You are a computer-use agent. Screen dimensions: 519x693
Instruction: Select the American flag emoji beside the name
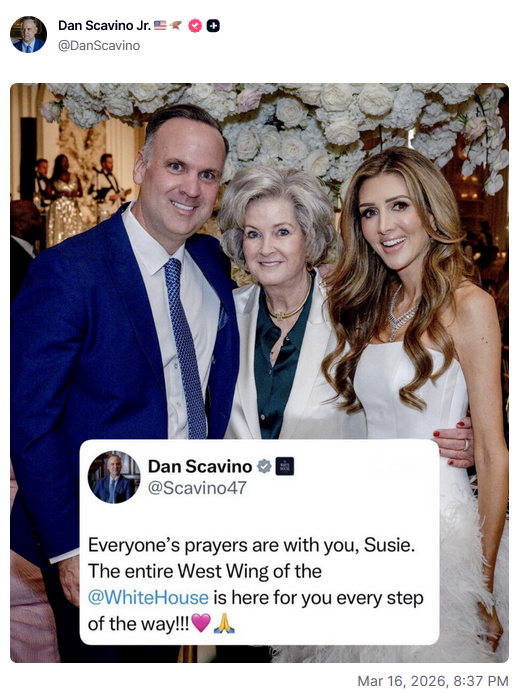(160, 26)
